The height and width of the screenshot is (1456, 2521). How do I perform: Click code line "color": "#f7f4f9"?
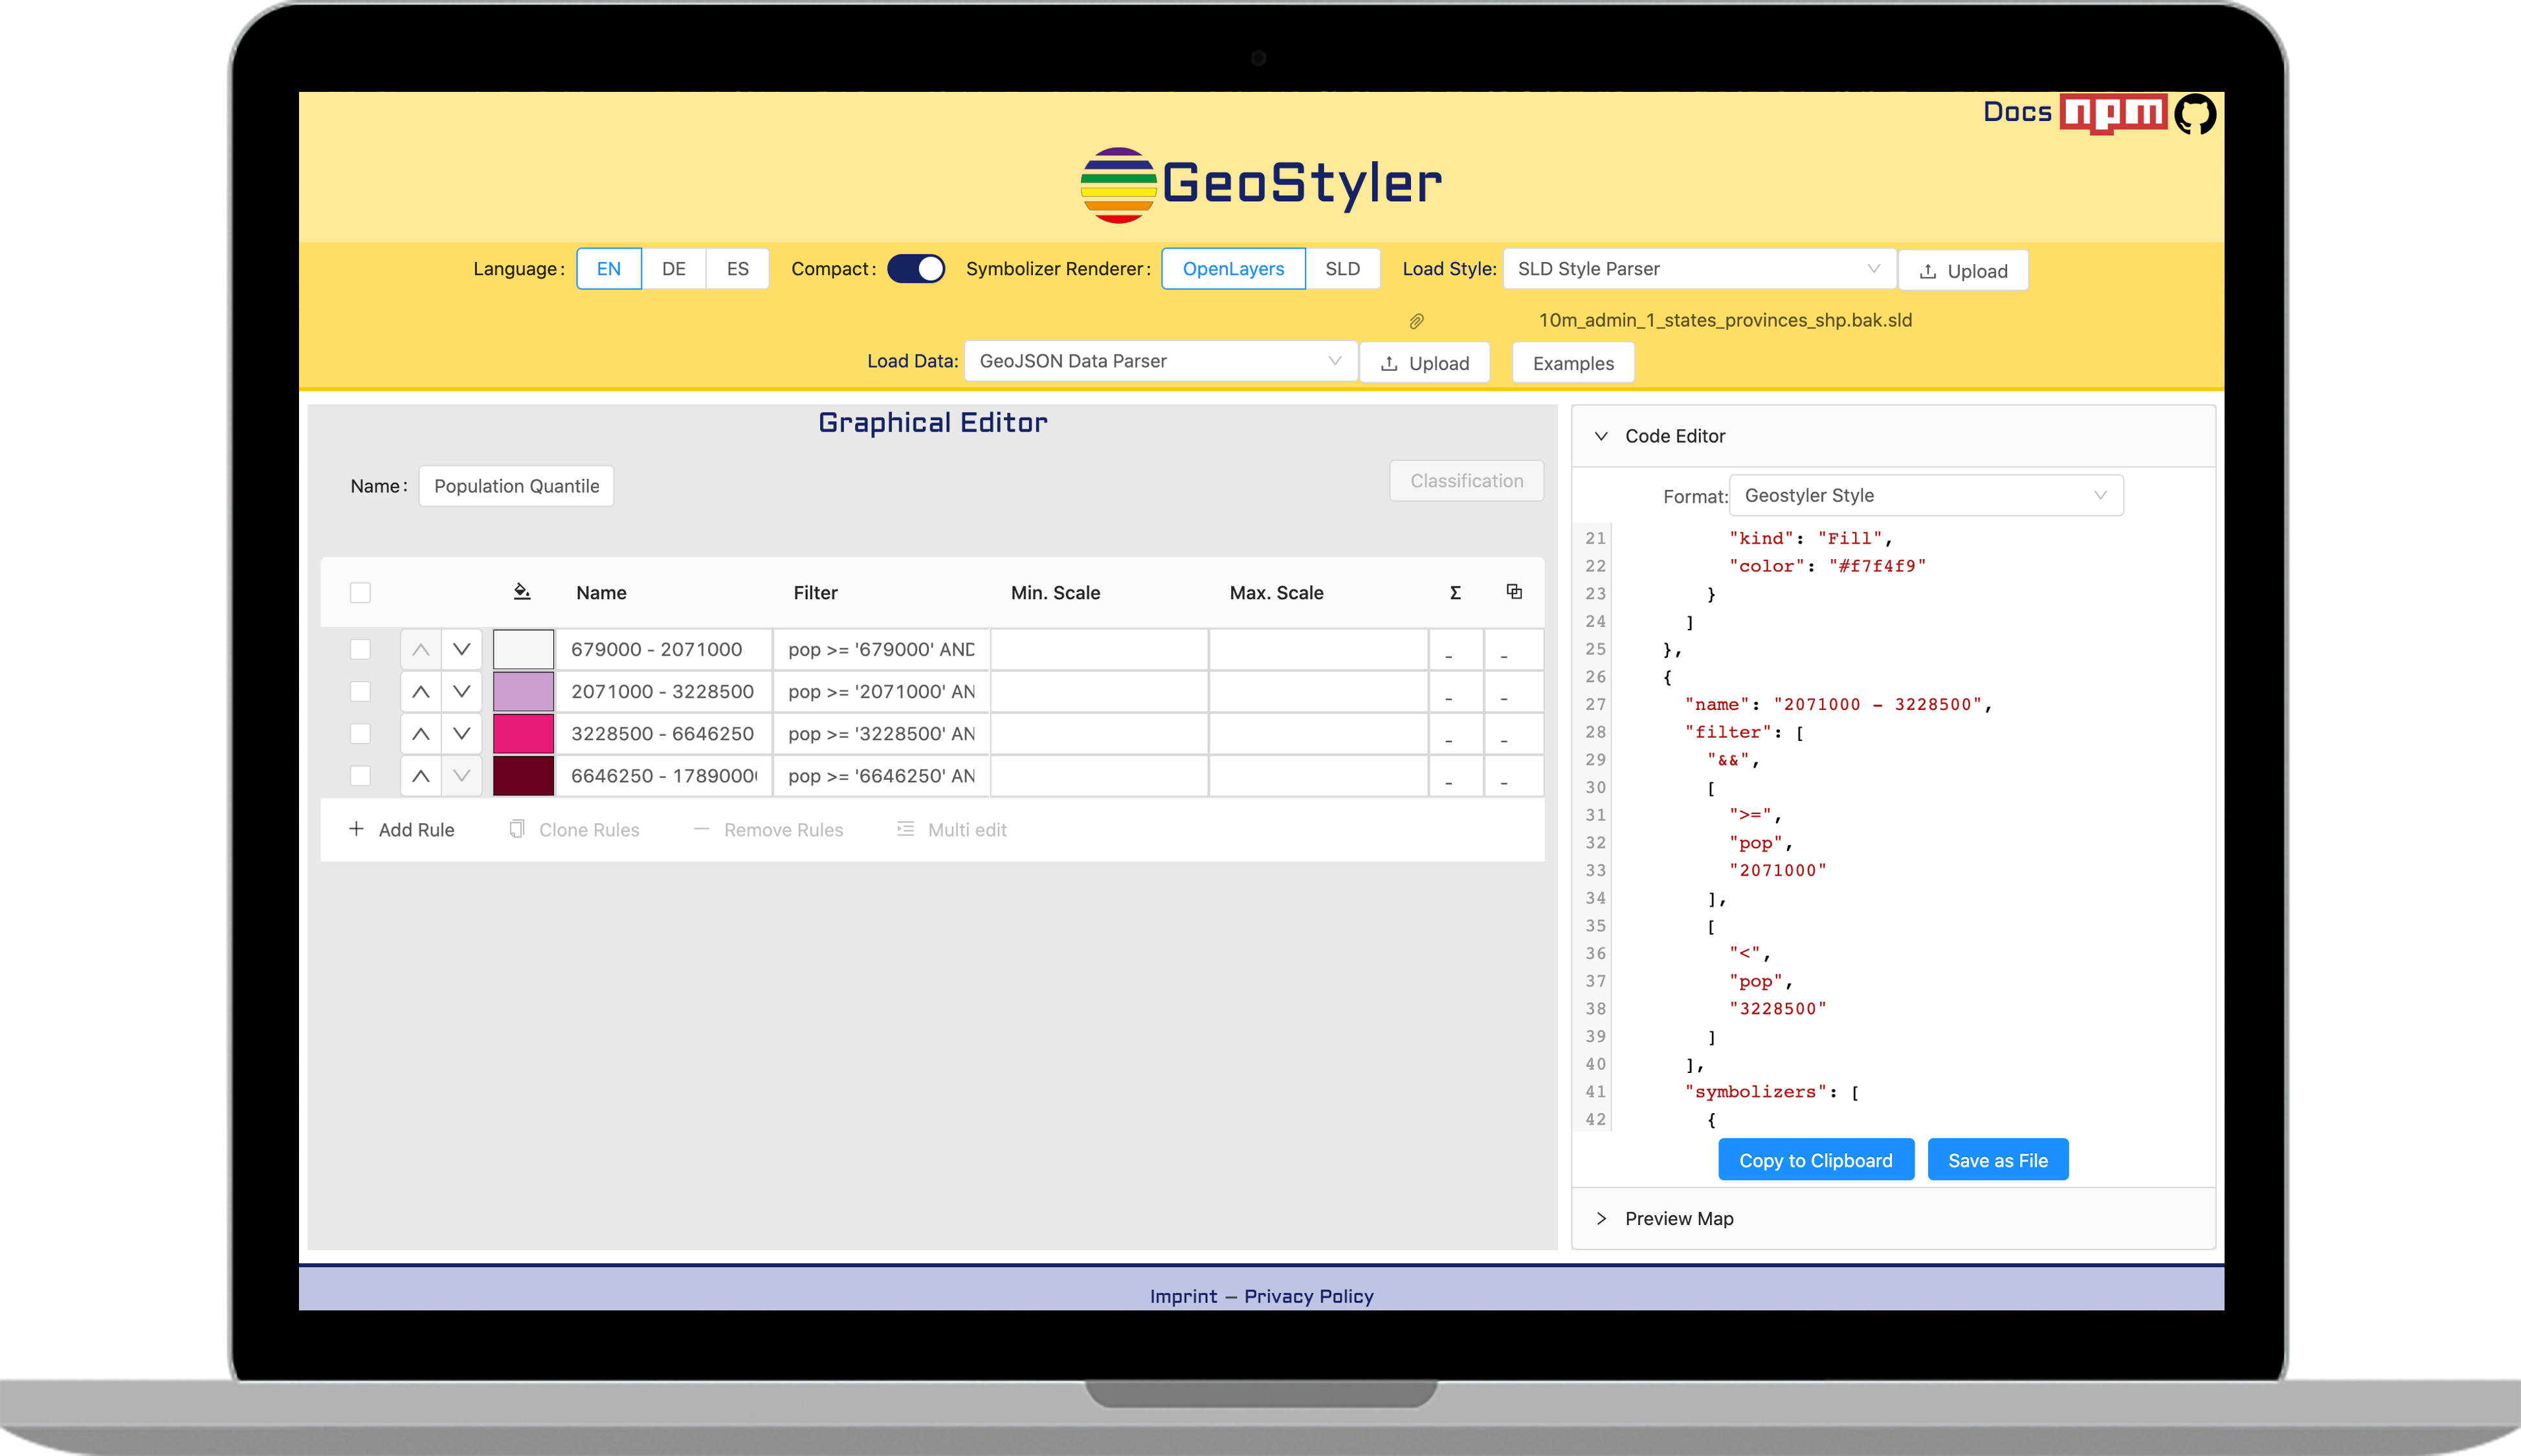pyautogui.click(x=1827, y=566)
